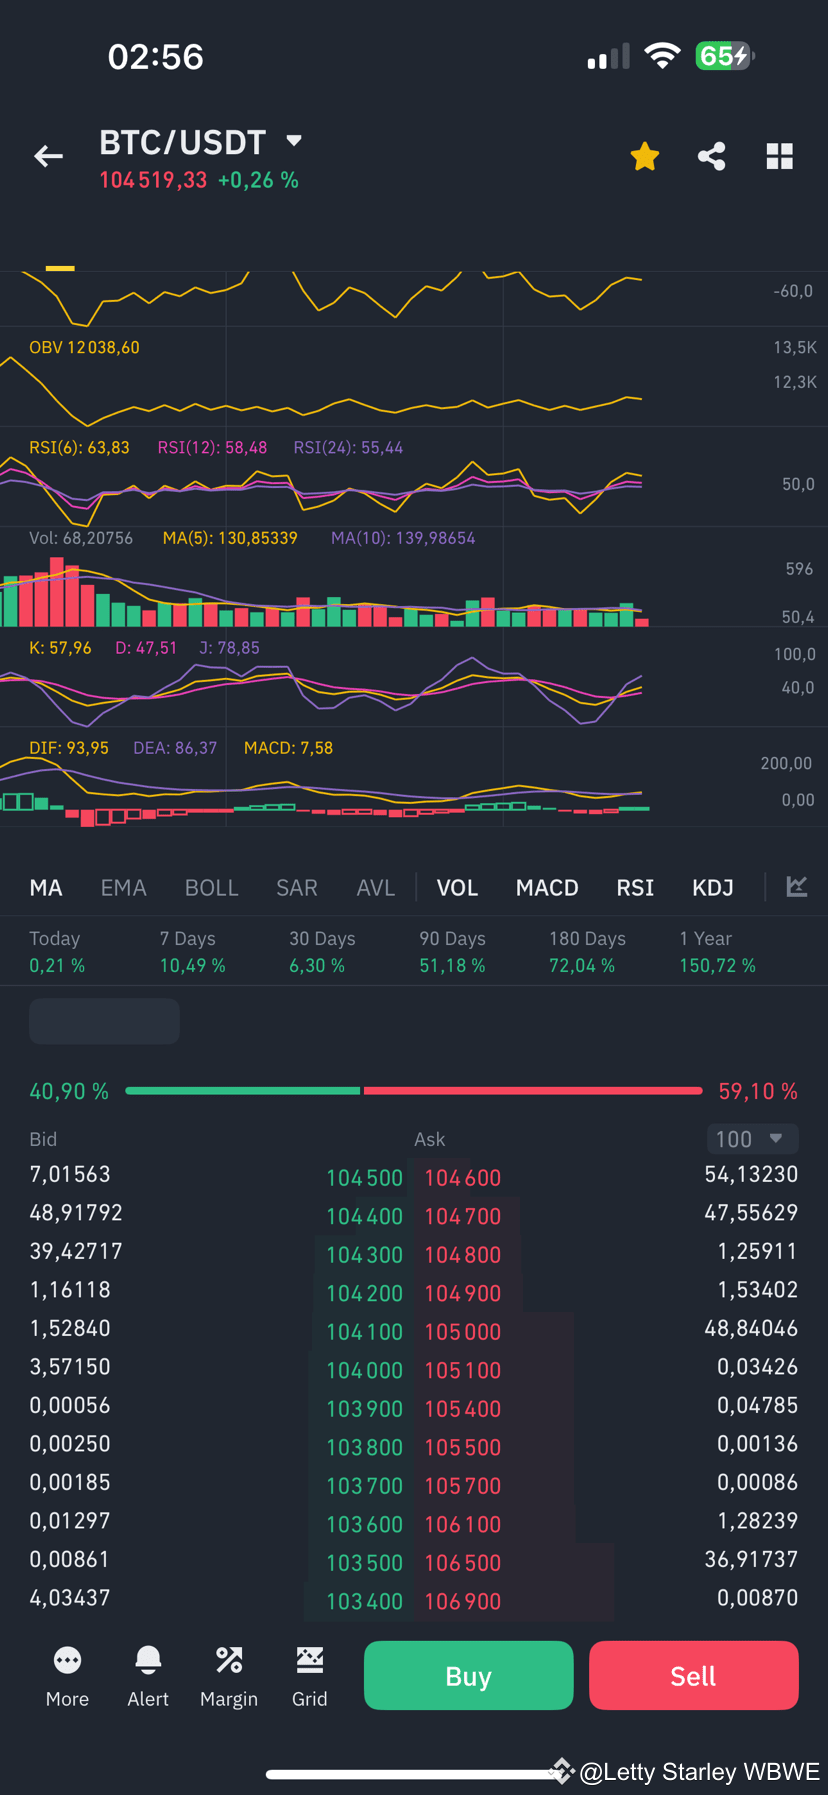This screenshot has width=828, height=1795.
Task: Open the share icon
Action: tap(712, 156)
